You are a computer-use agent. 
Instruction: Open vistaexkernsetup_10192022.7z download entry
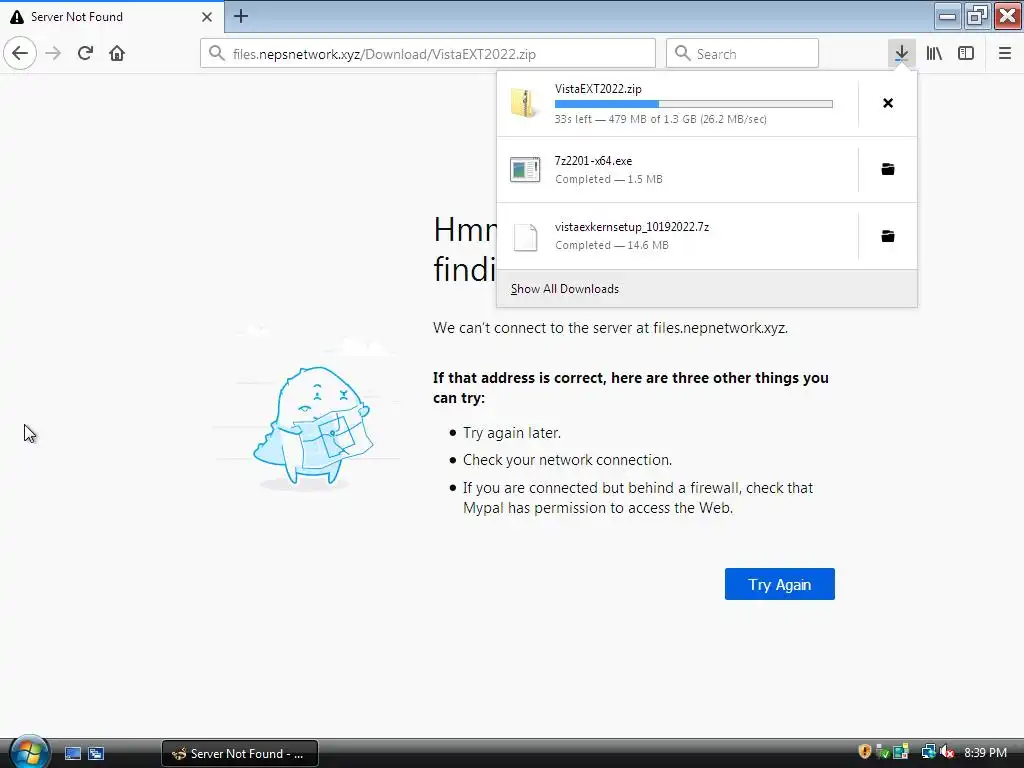click(677, 236)
